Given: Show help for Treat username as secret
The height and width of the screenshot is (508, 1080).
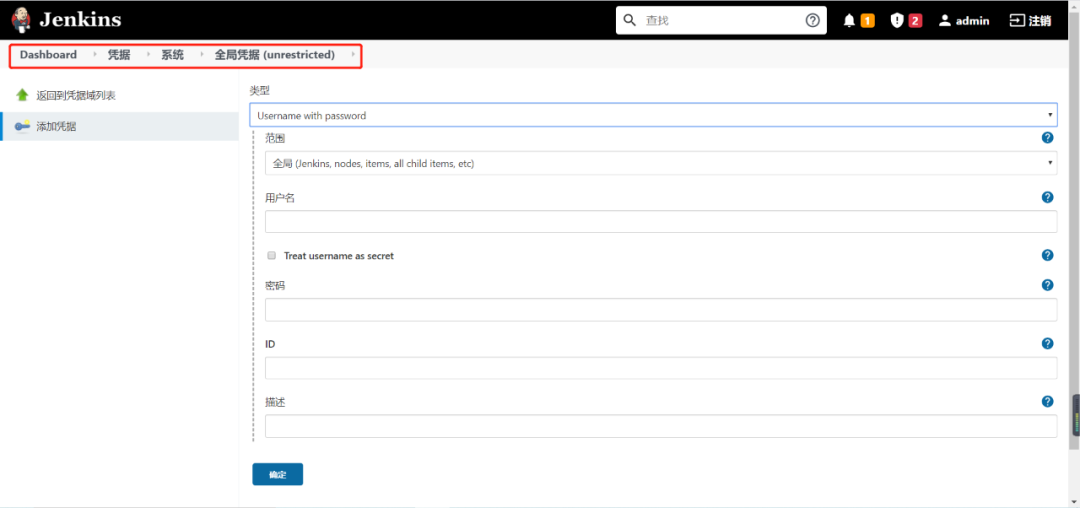Looking at the screenshot, I should pos(1048,255).
